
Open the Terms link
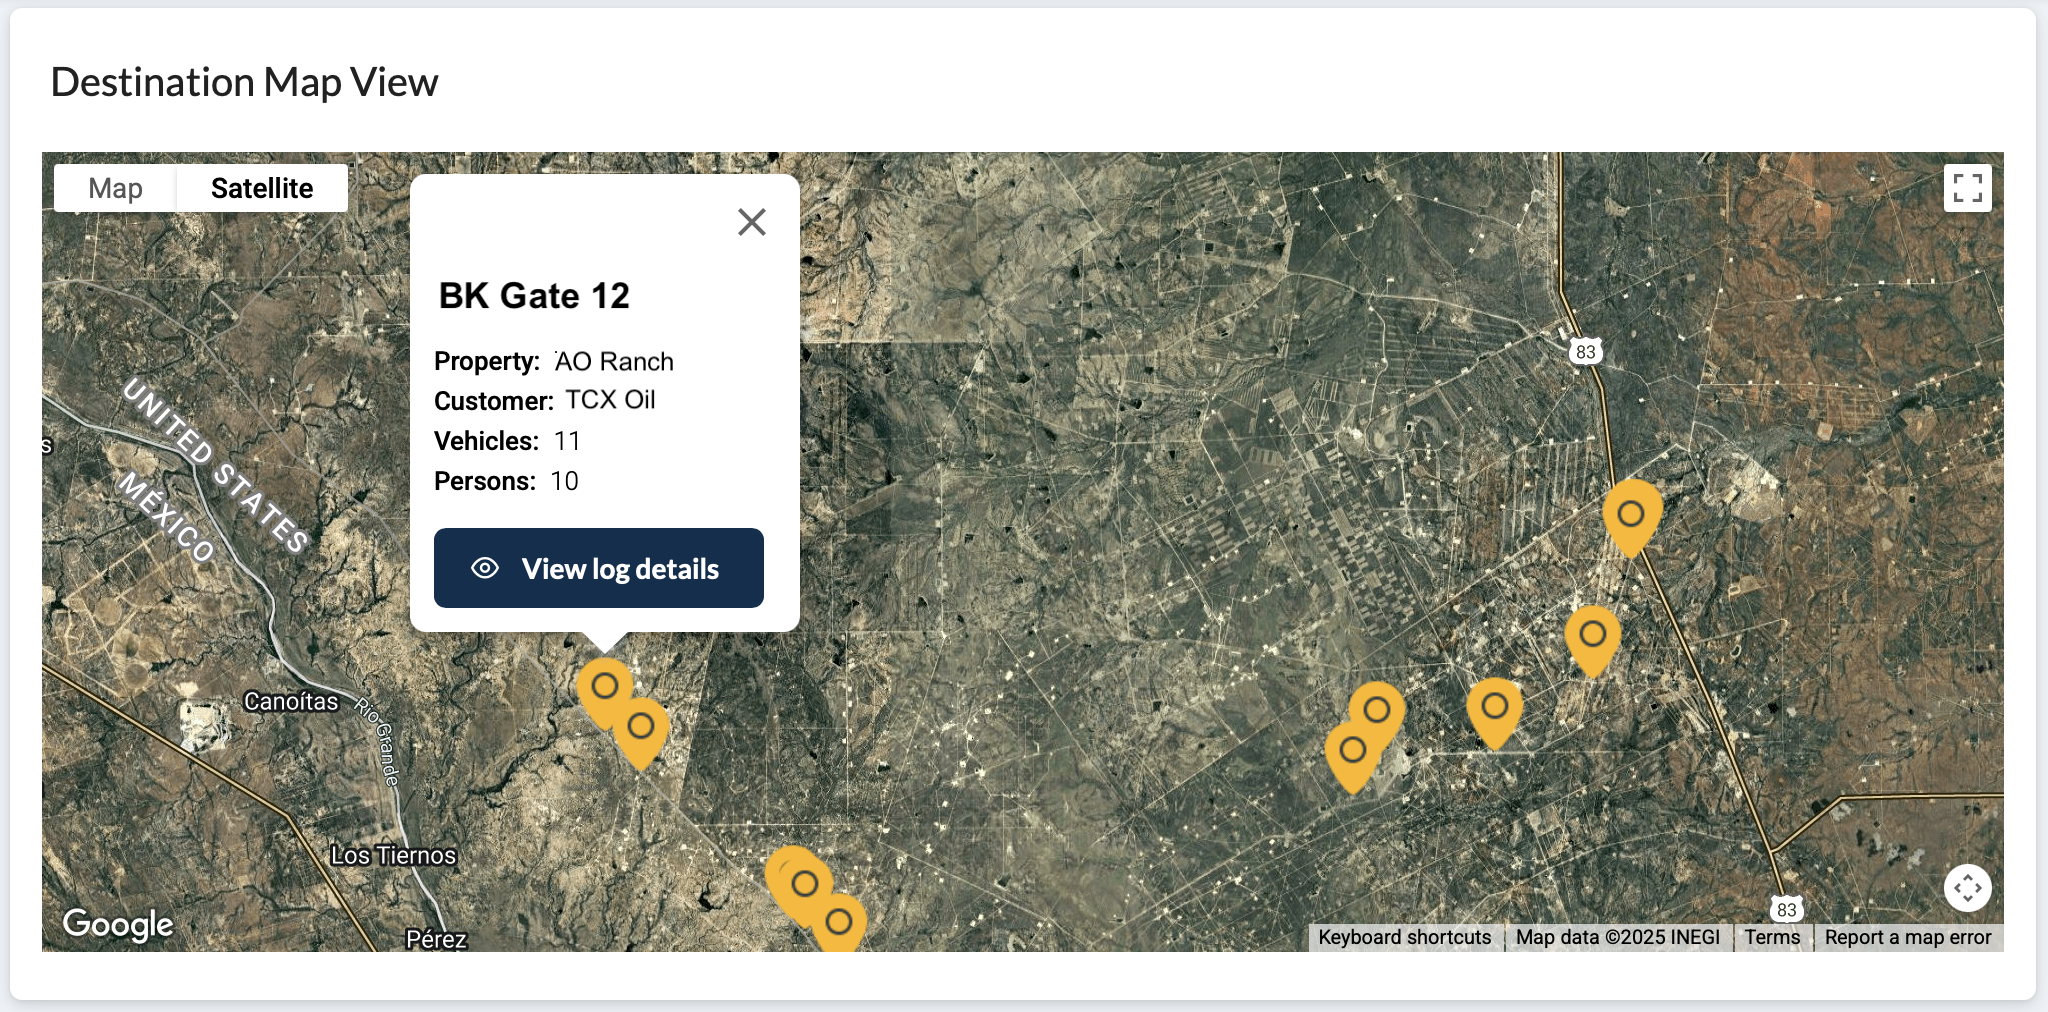pyautogui.click(x=1772, y=937)
